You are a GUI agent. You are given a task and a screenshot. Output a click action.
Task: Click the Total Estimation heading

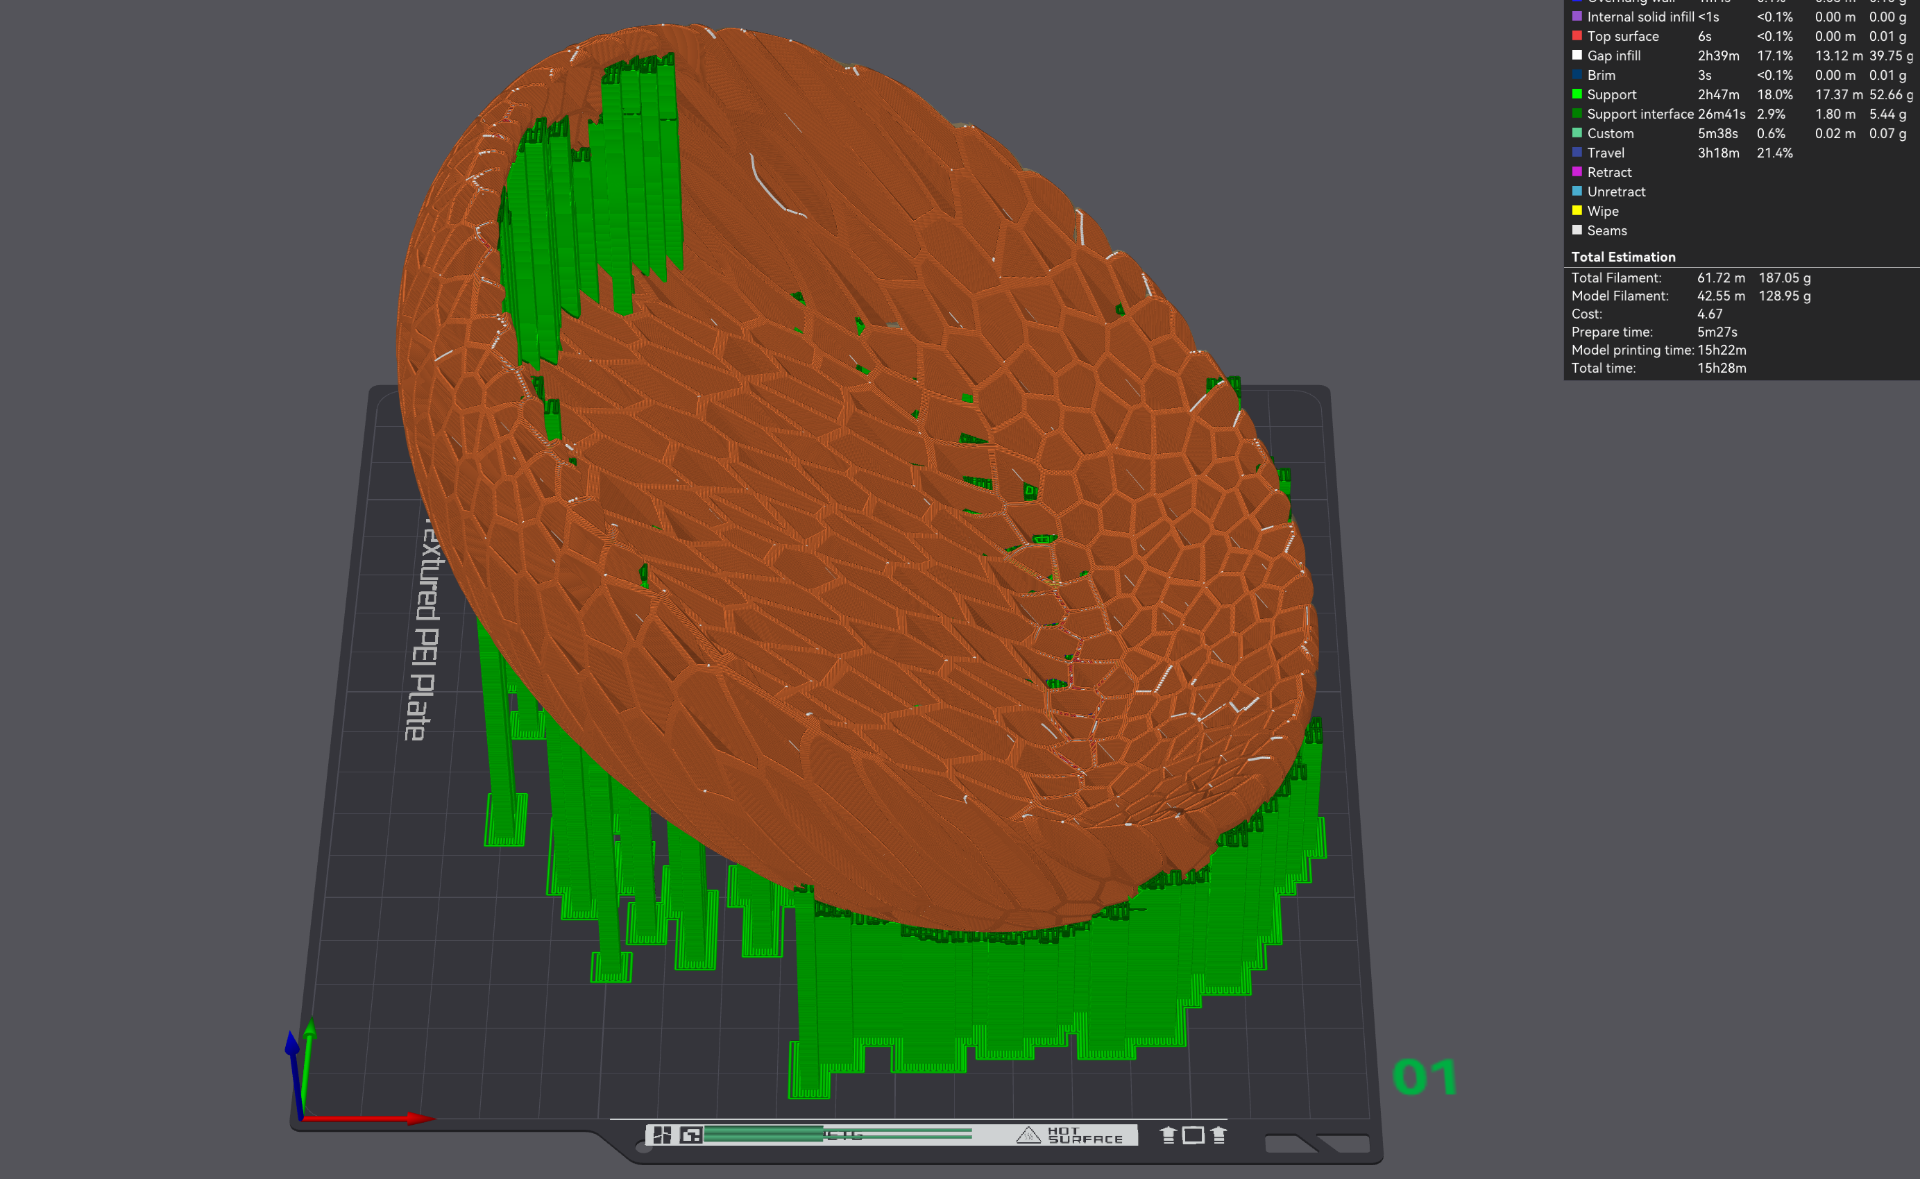tap(1623, 257)
